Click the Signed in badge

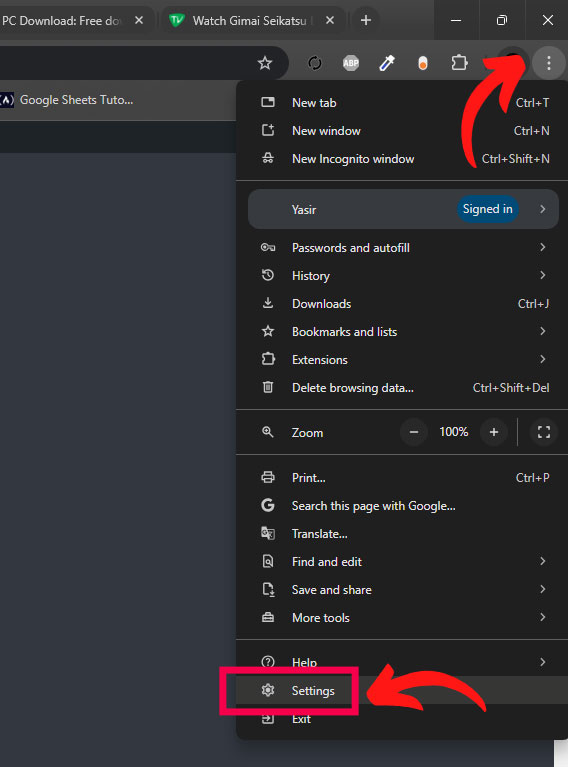click(x=487, y=209)
